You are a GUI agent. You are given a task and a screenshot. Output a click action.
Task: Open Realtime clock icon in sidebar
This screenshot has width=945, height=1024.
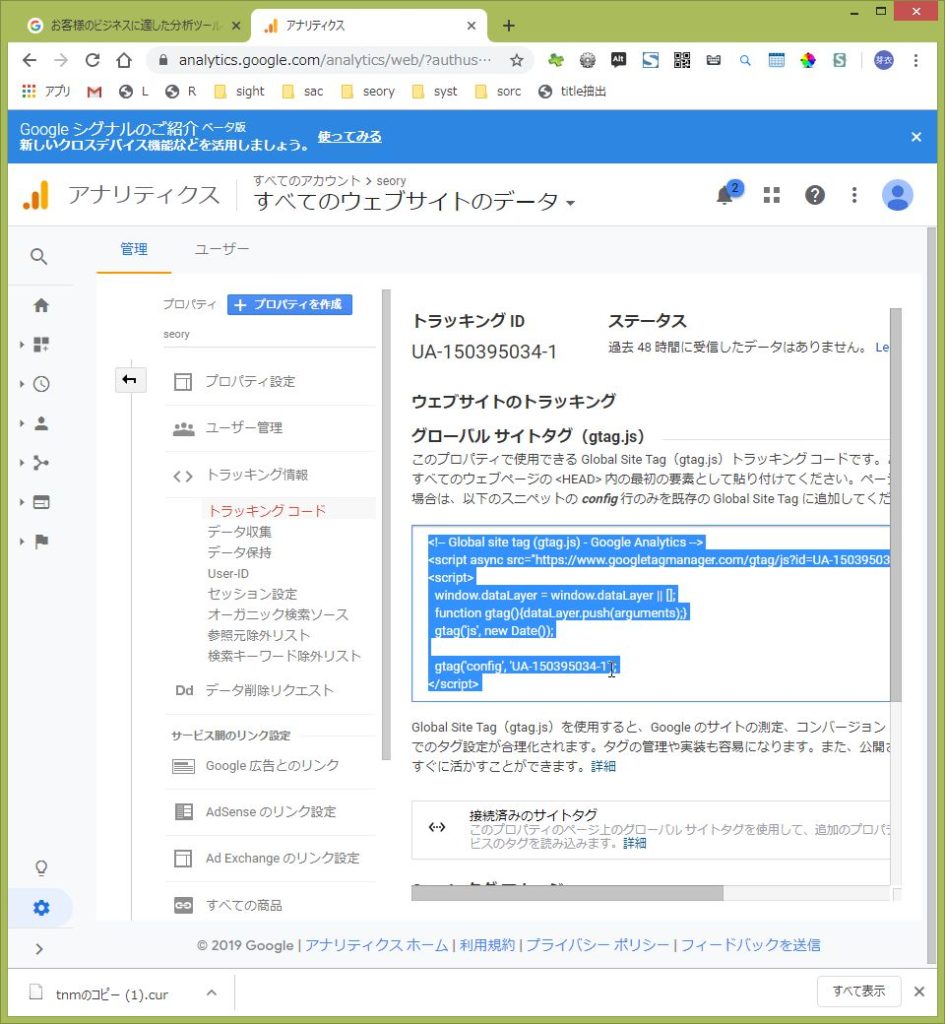41,383
